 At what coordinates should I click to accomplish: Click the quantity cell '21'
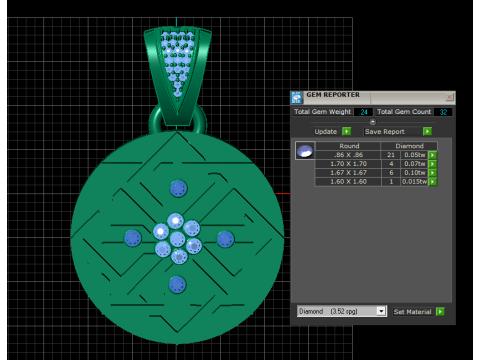(x=391, y=155)
